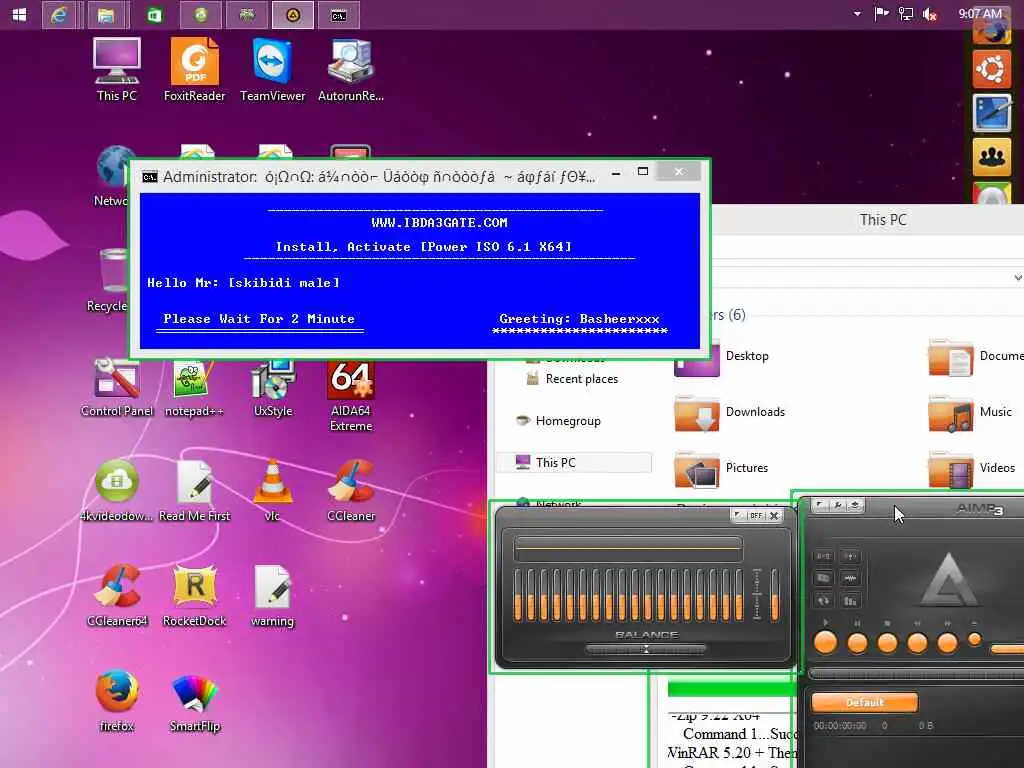1024x768 pixels.
Task: Open the equalizer window's arrow menu
Action: coord(739,515)
